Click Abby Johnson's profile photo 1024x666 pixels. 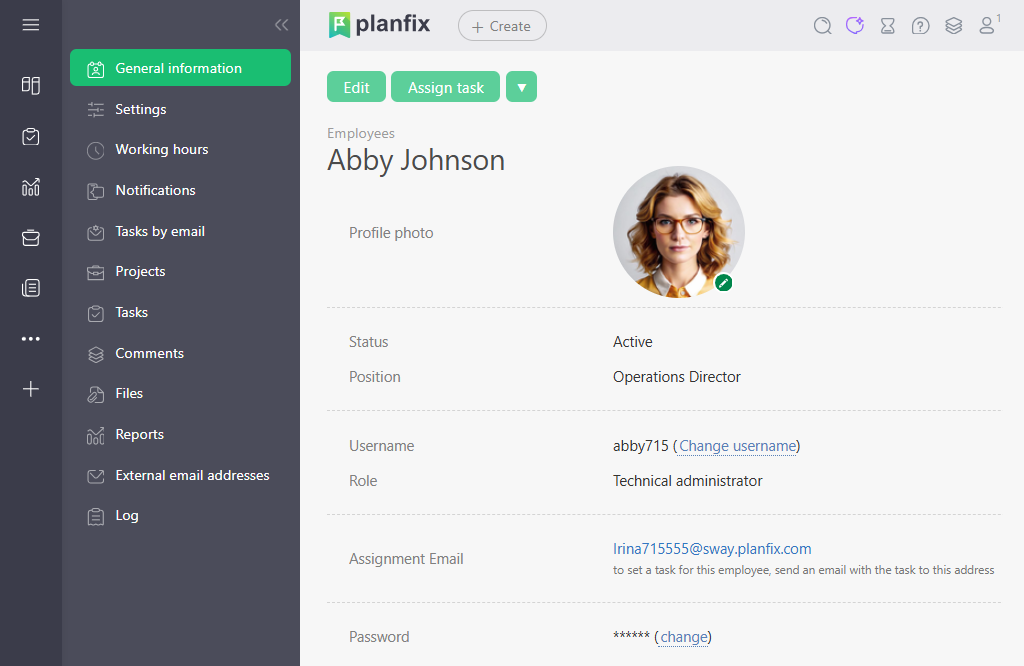pyautogui.click(x=679, y=232)
